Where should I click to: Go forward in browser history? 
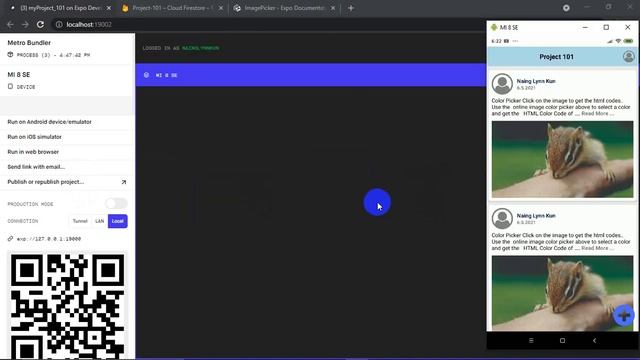[x=25, y=24]
